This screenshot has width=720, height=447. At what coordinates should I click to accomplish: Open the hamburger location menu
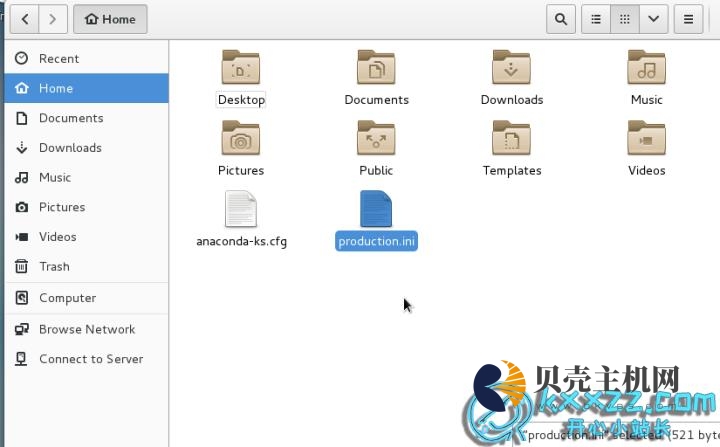click(x=688, y=19)
